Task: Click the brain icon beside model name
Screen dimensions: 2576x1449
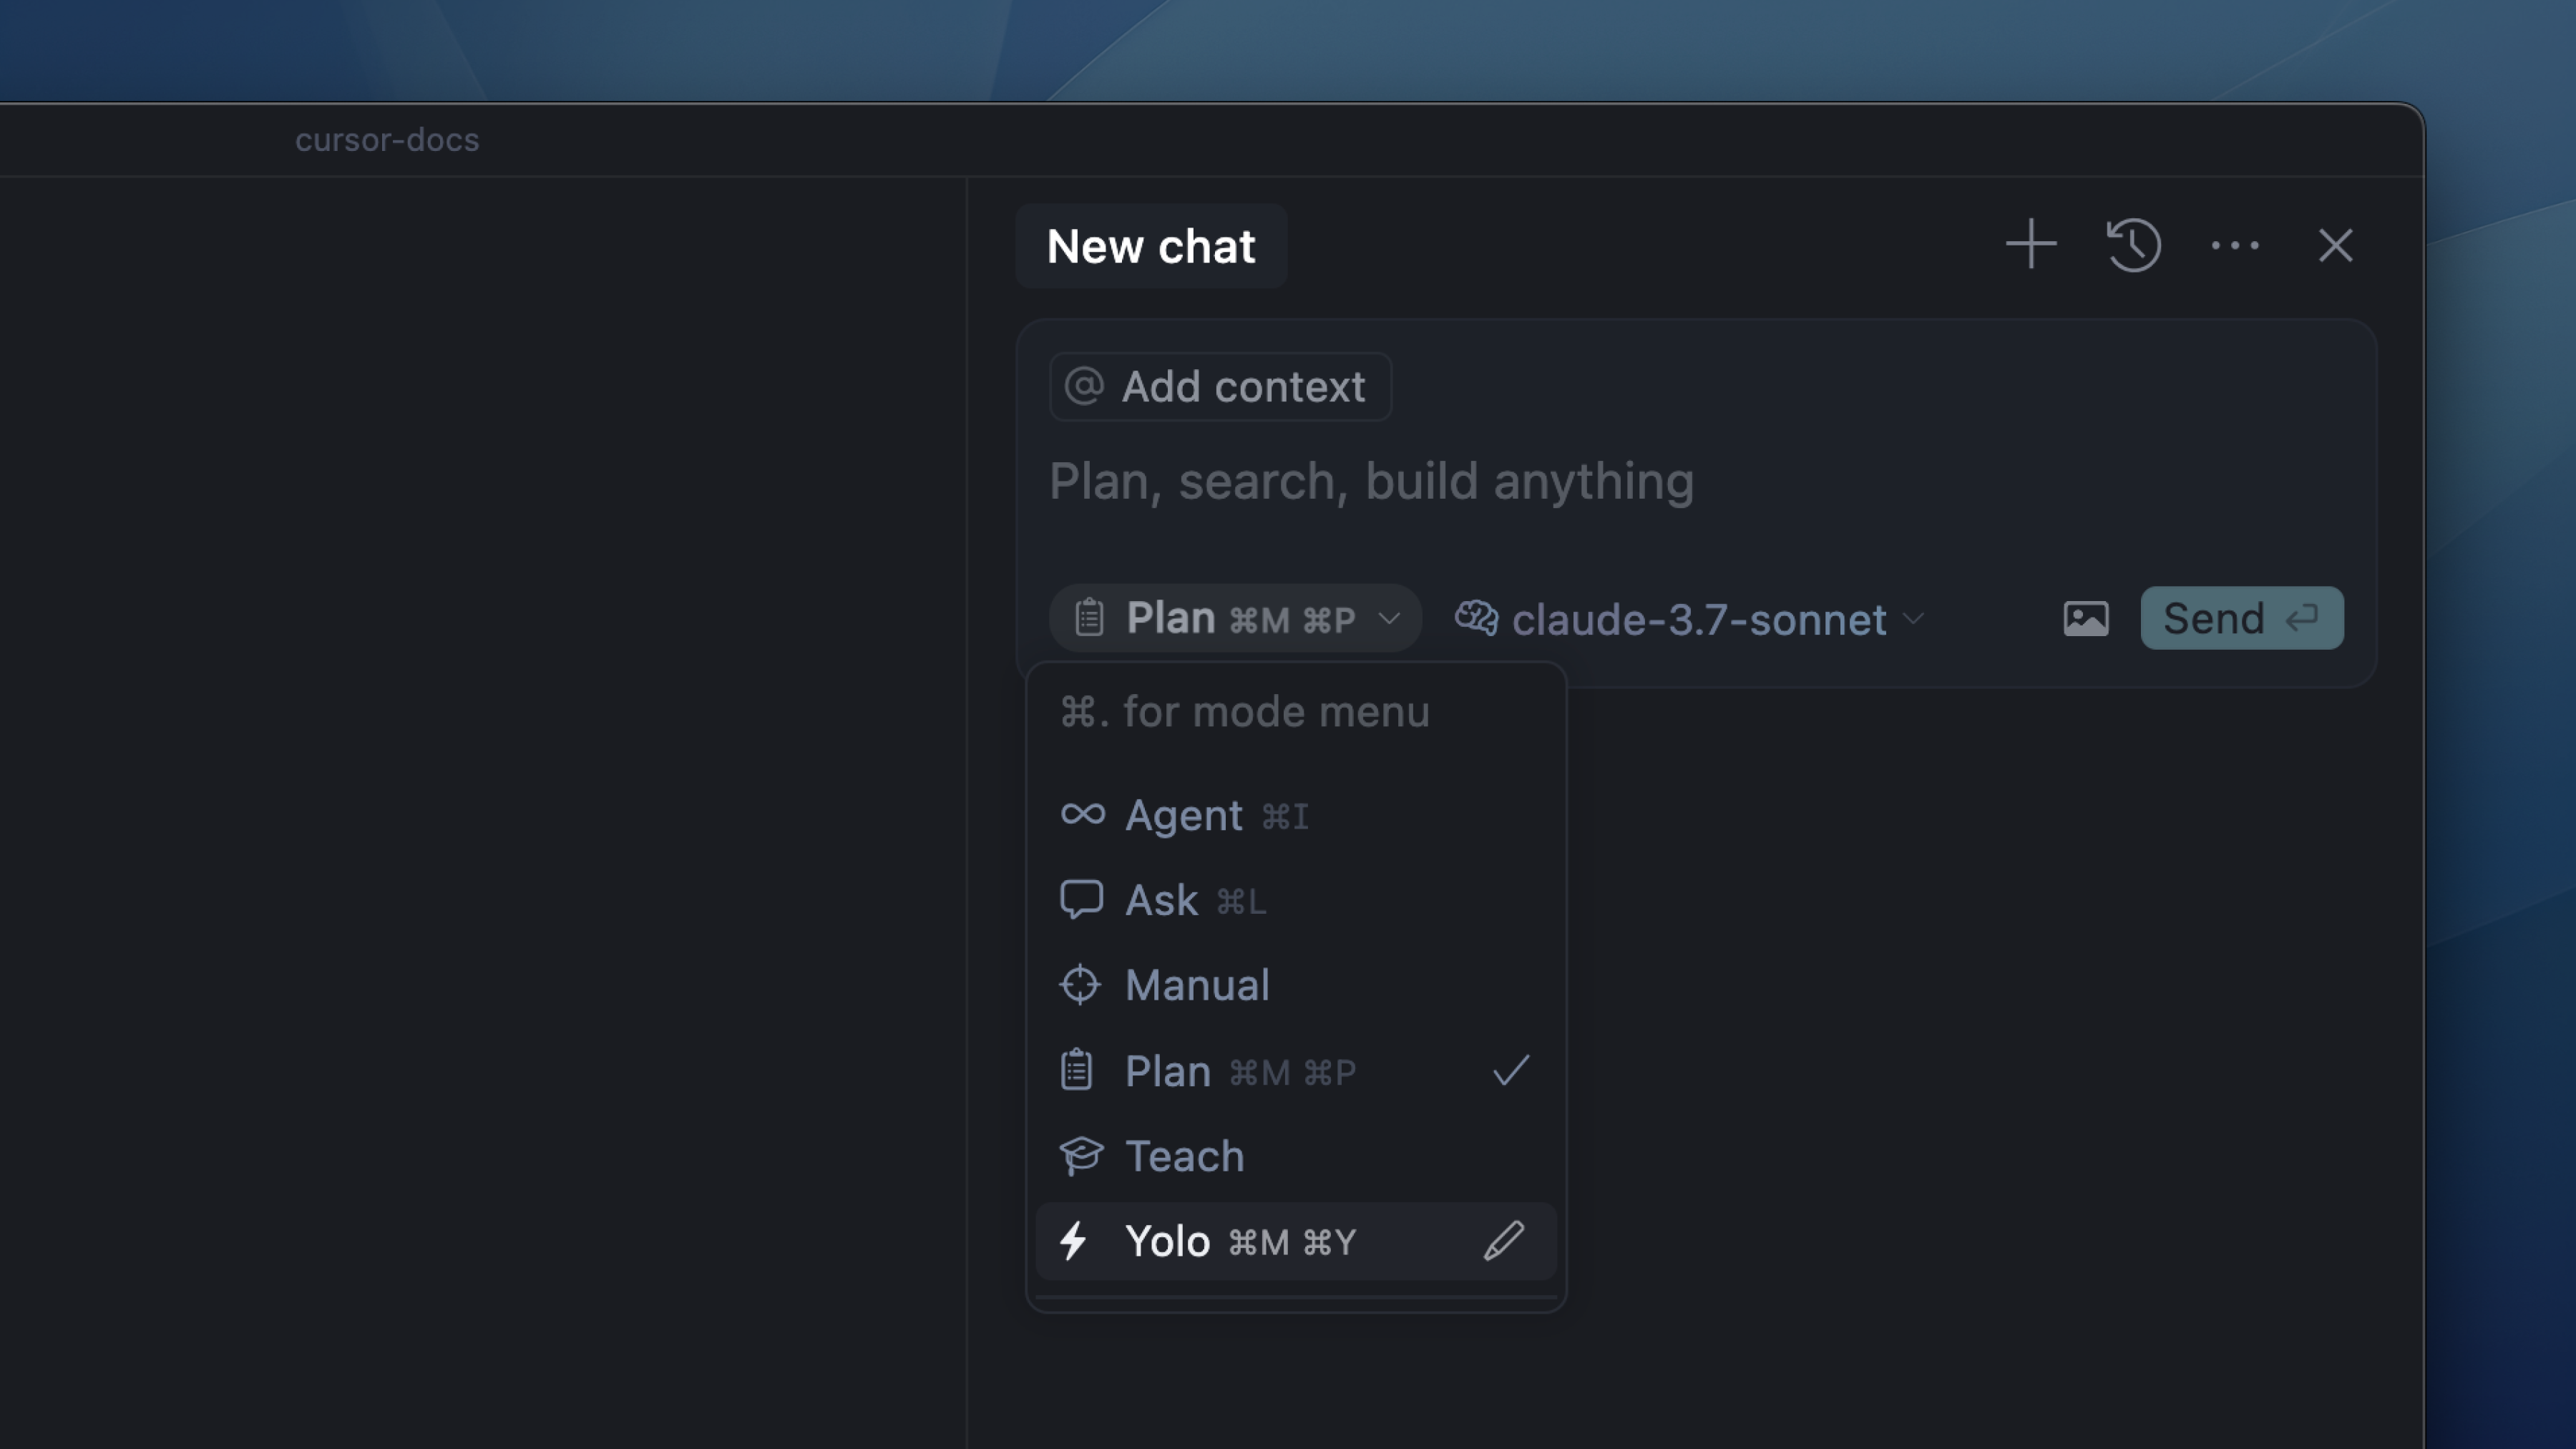Action: click(1476, 619)
